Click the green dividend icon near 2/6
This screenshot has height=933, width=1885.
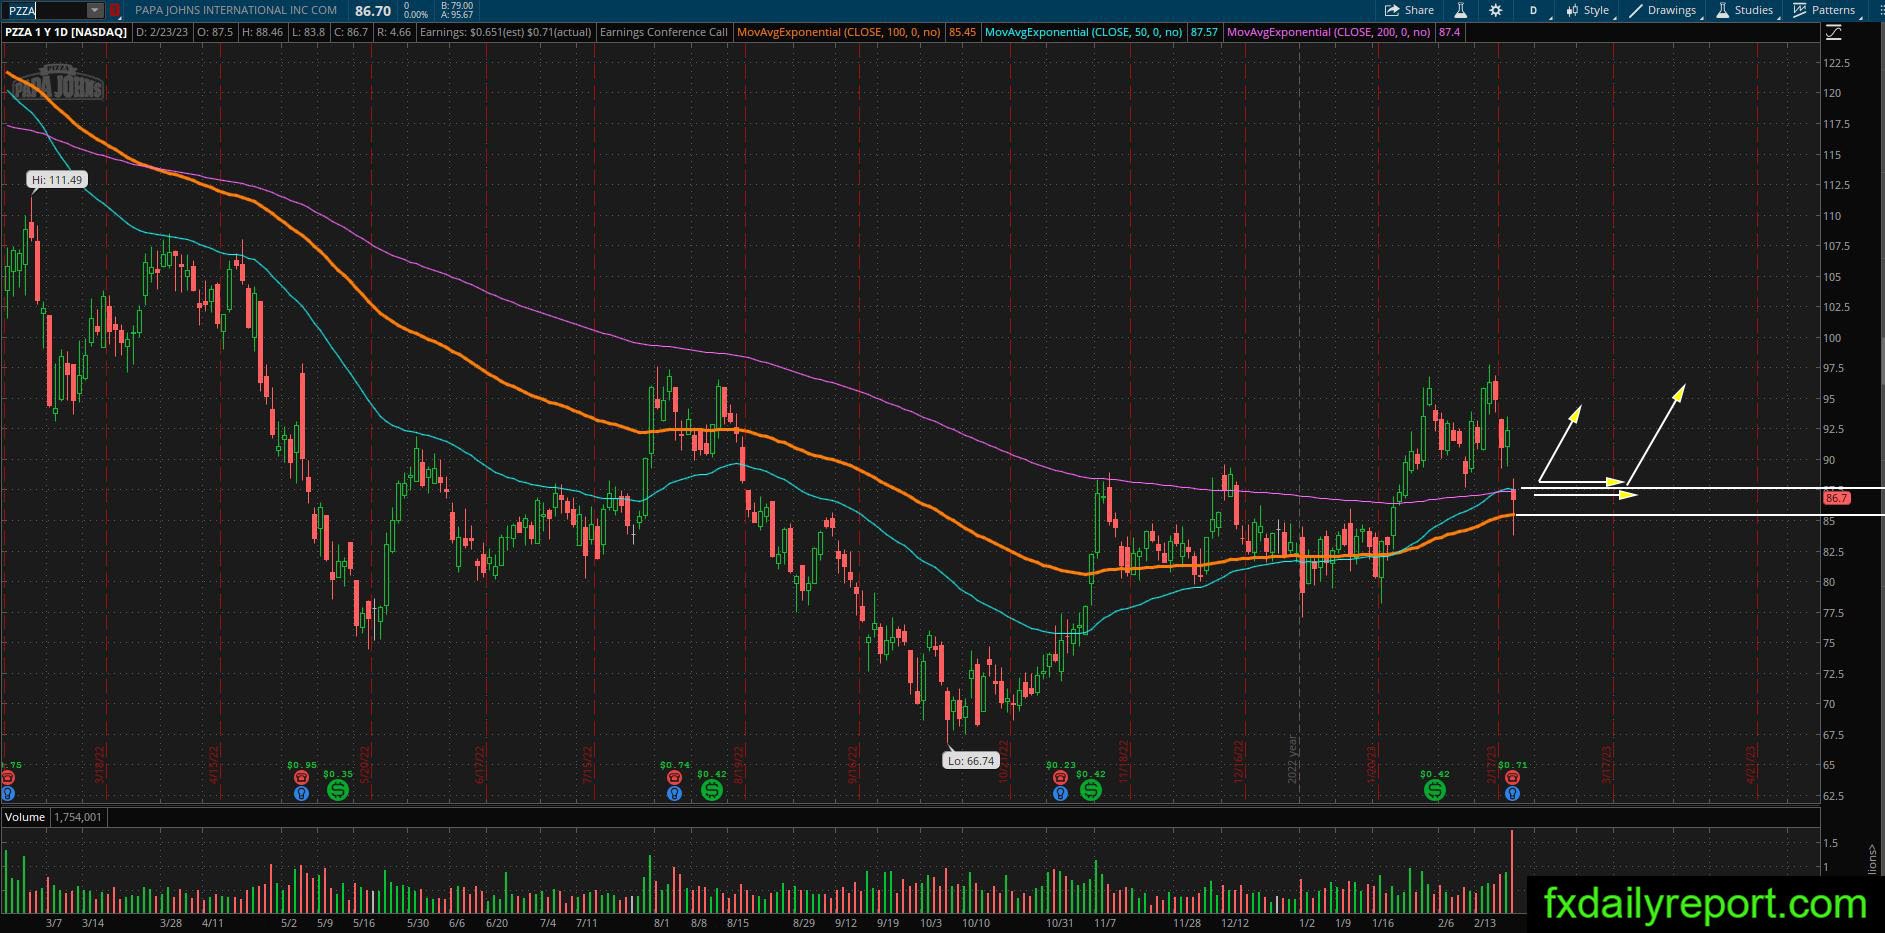(1435, 790)
